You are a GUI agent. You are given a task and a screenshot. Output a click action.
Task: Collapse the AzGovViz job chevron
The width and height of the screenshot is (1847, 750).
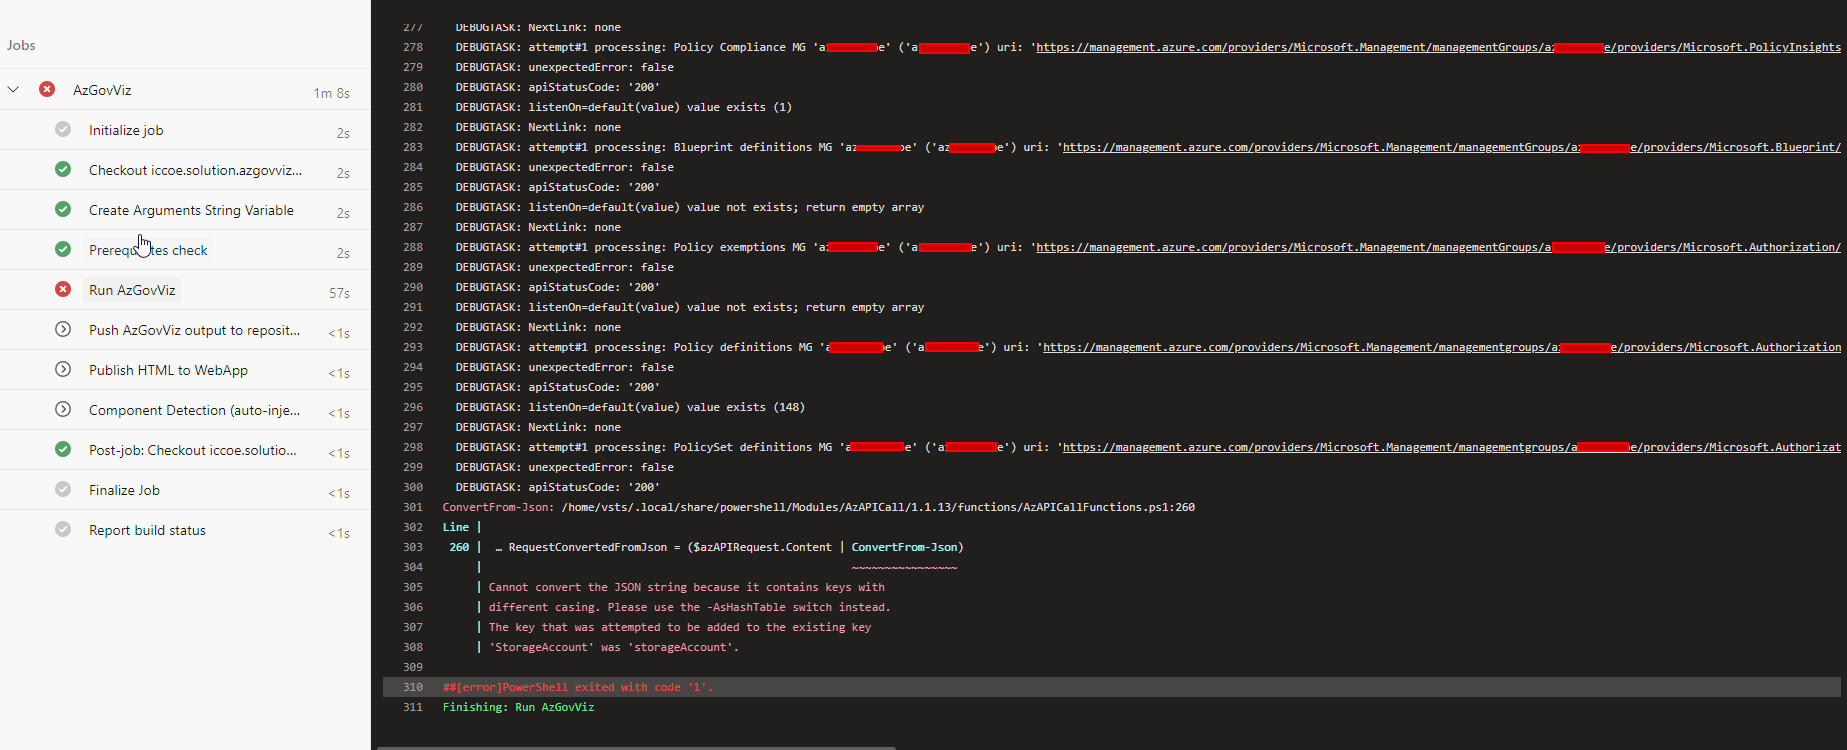pyautogui.click(x=13, y=89)
